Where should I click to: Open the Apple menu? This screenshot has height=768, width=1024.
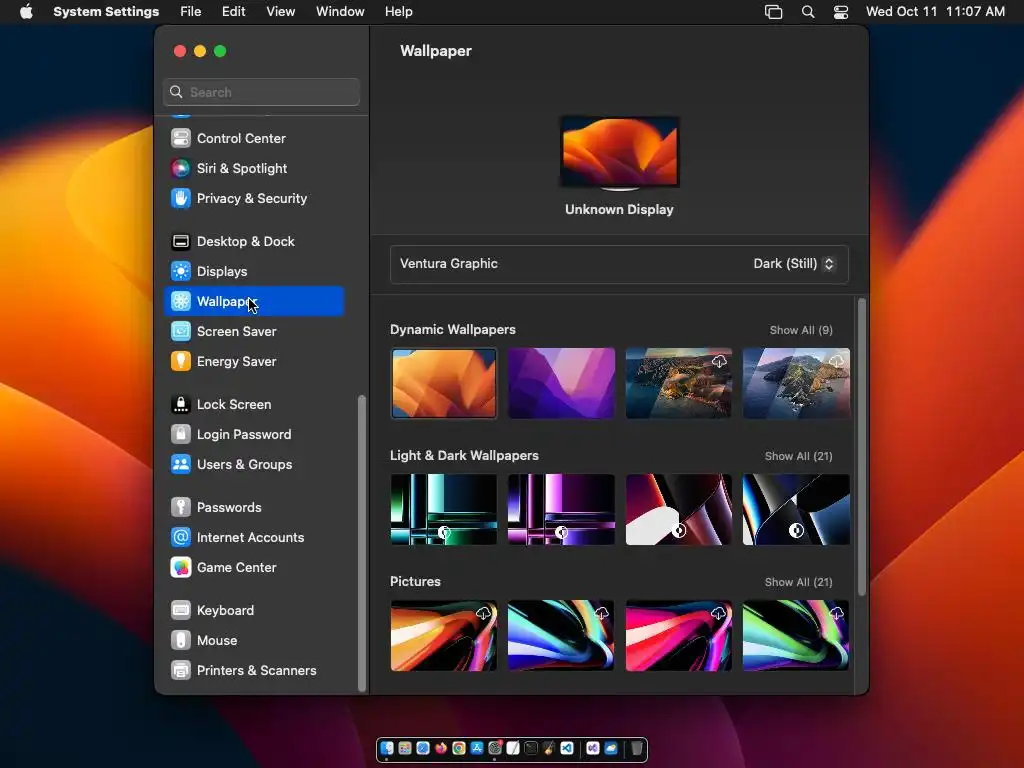coord(26,12)
